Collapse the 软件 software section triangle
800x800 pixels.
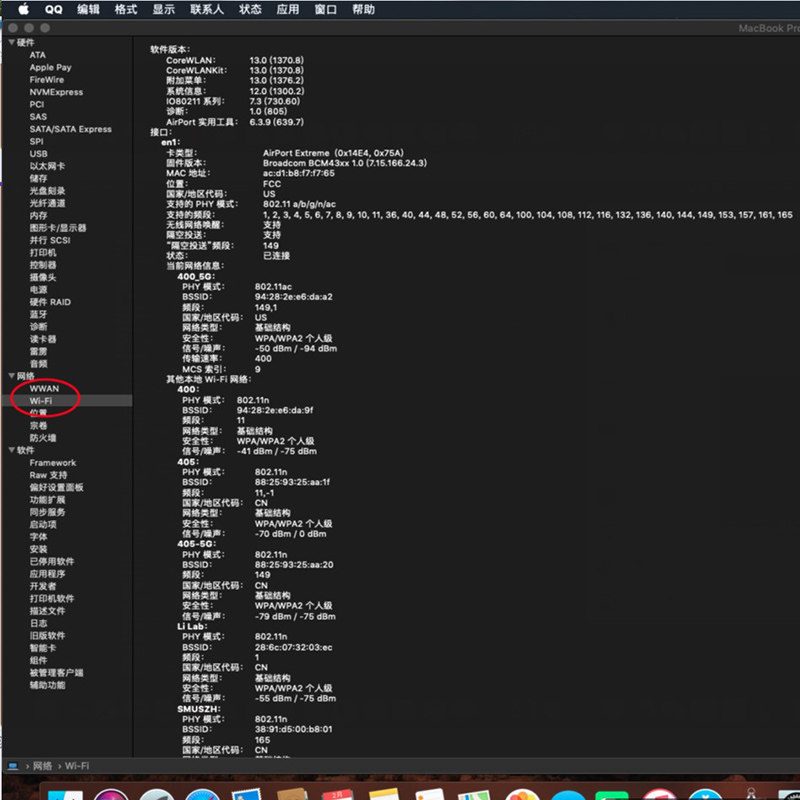coord(12,449)
